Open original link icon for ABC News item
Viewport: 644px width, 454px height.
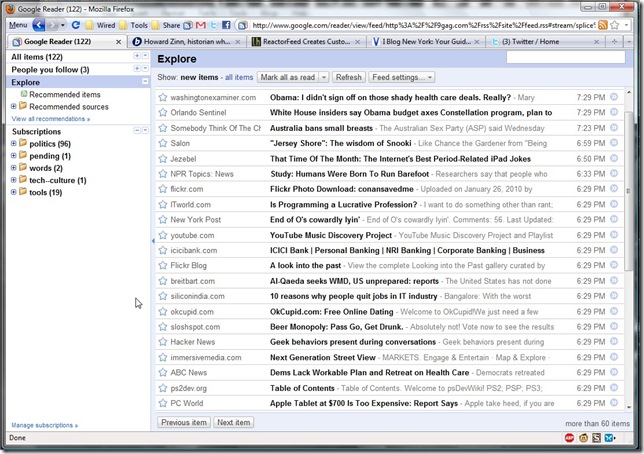click(614, 372)
